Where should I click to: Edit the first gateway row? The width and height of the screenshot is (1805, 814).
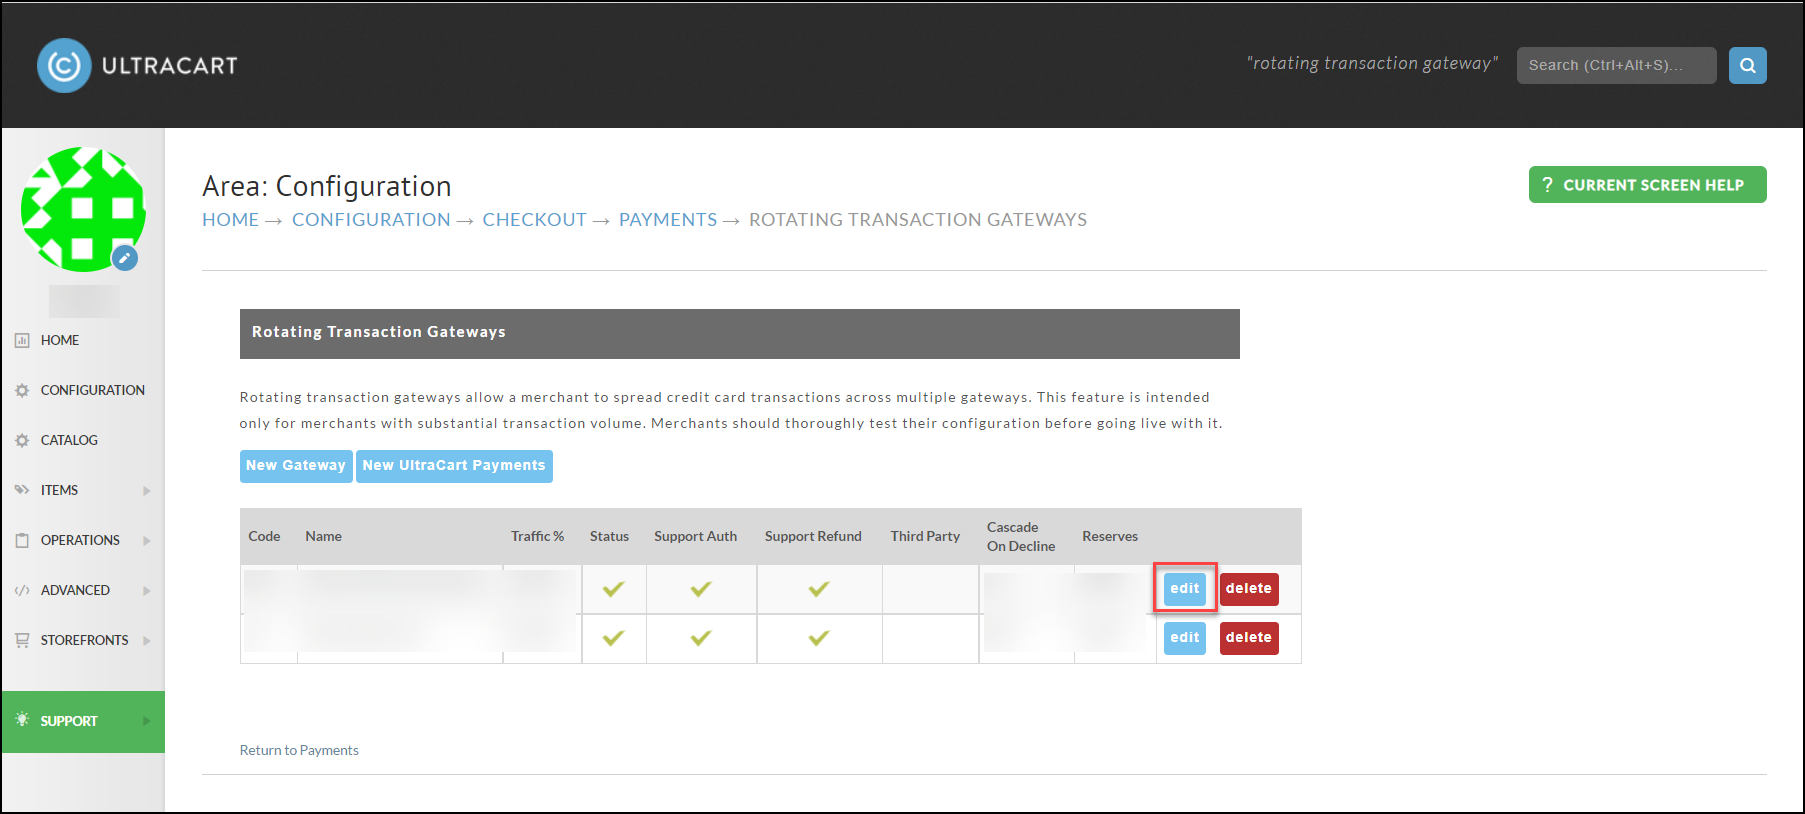pos(1185,589)
